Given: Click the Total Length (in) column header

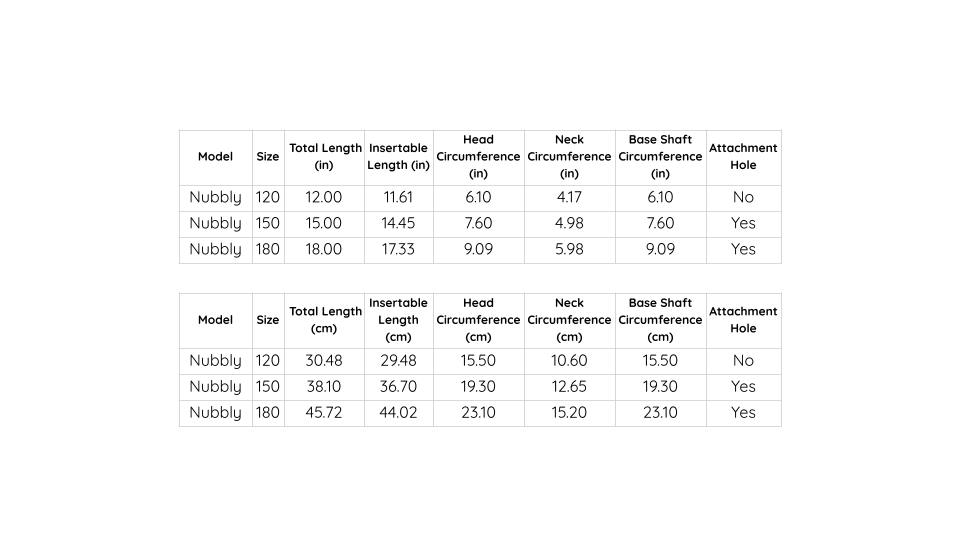Looking at the screenshot, I should pos(325,157).
